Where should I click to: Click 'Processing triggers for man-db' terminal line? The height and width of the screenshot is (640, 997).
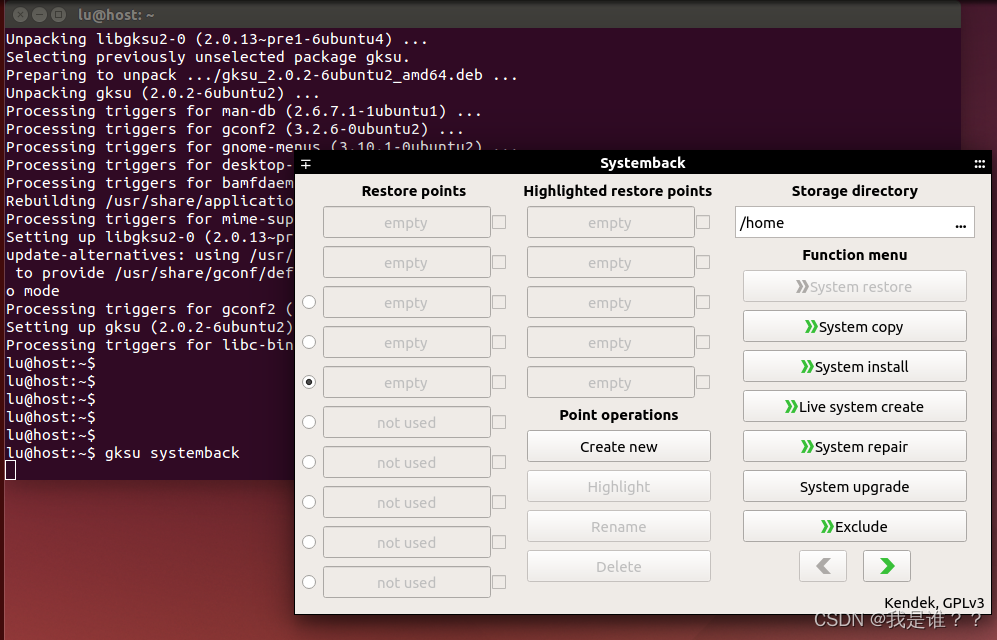click(244, 111)
